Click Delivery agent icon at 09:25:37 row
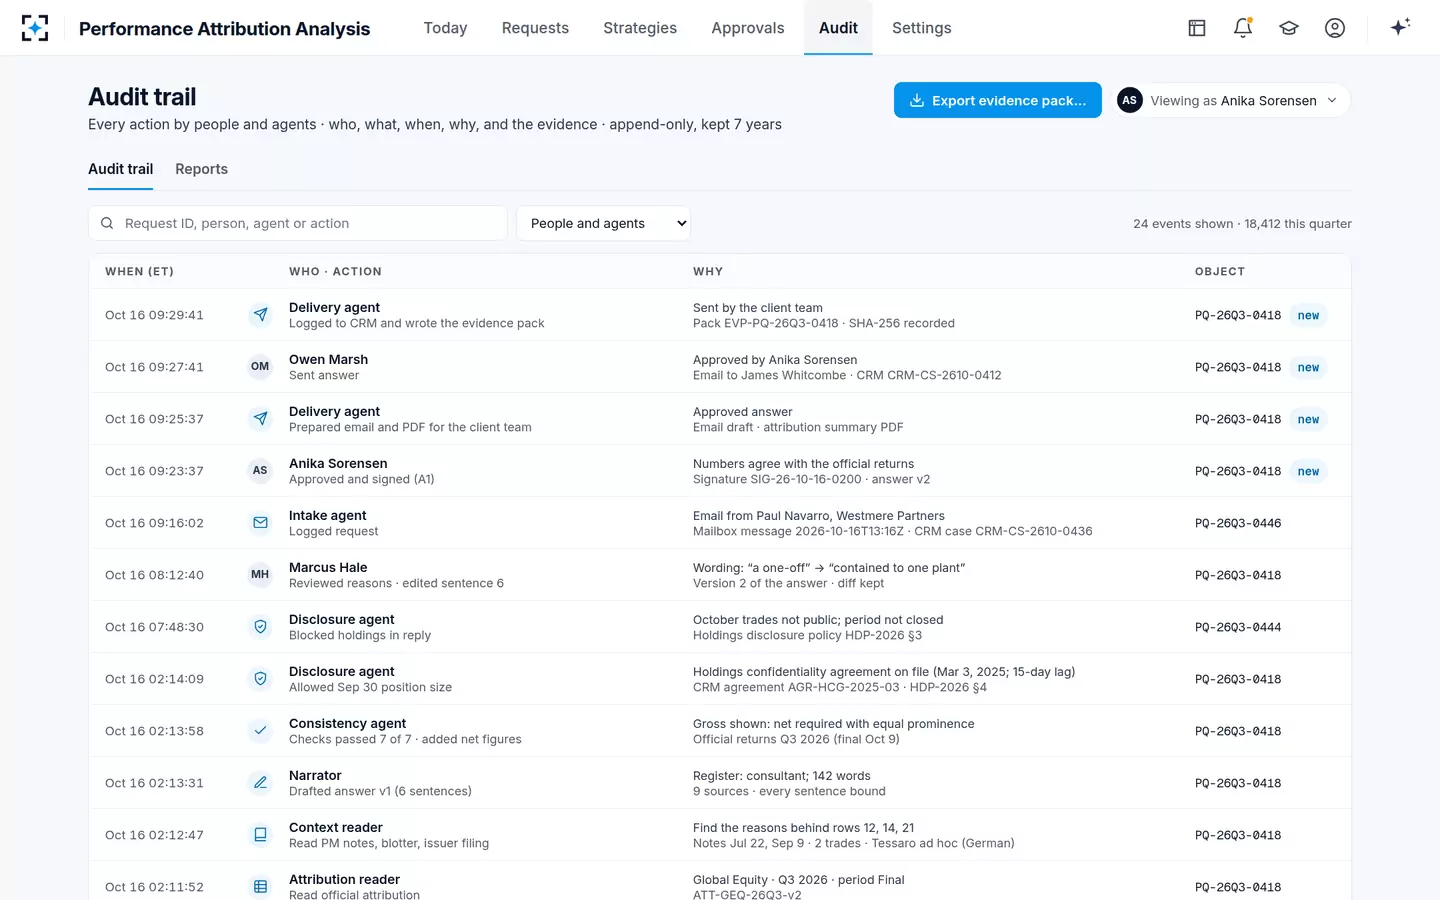The image size is (1440, 900). (260, 419)
